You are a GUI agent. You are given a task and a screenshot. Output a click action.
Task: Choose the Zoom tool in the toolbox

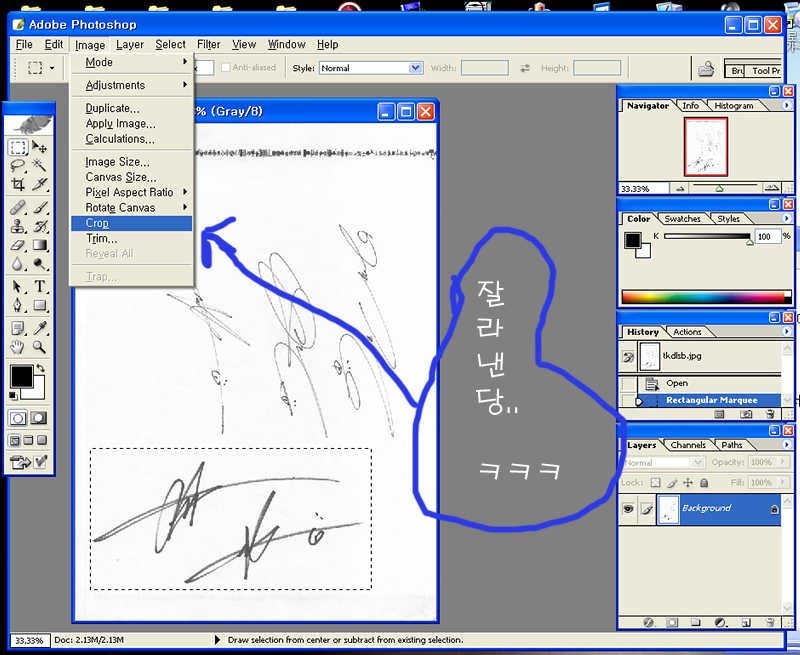(40, 347)
